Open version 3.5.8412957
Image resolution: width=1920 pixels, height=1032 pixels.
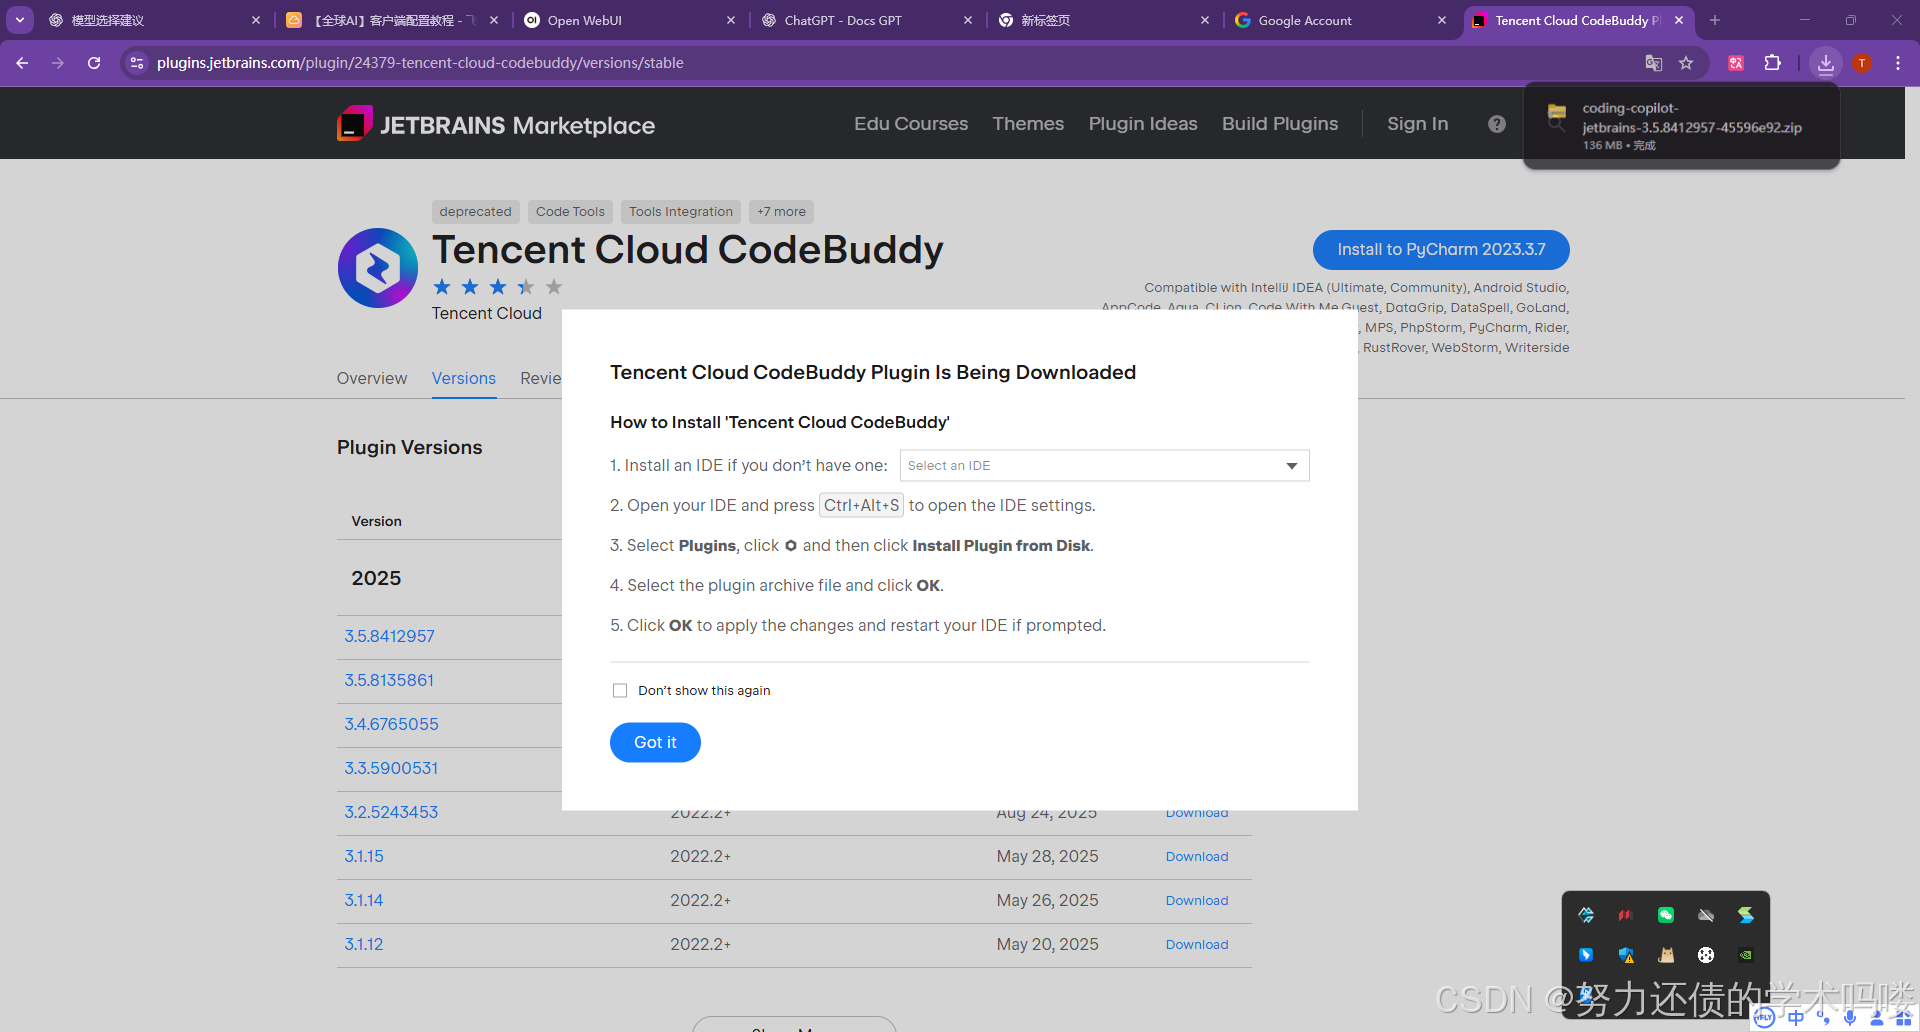pyautogui.click(x=389, y=636)
